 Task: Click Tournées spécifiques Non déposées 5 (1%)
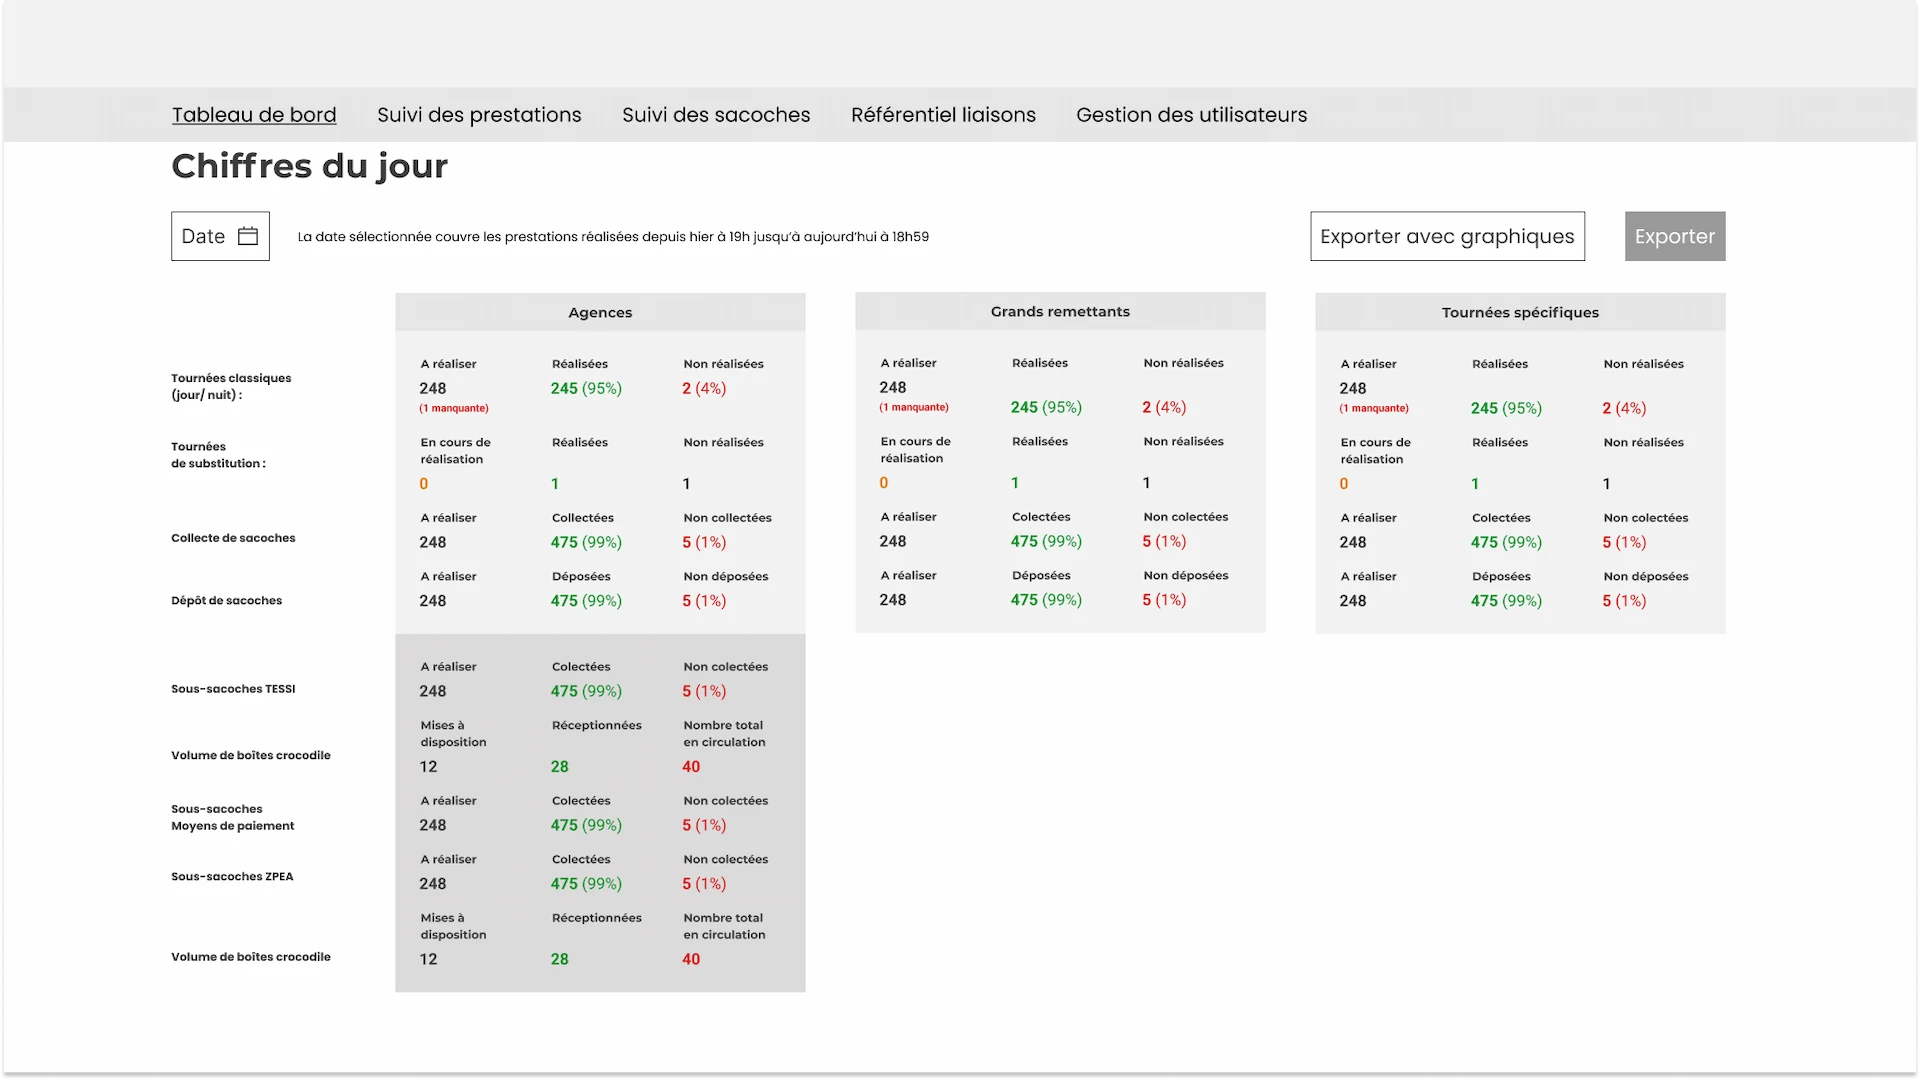point(1624,601)
